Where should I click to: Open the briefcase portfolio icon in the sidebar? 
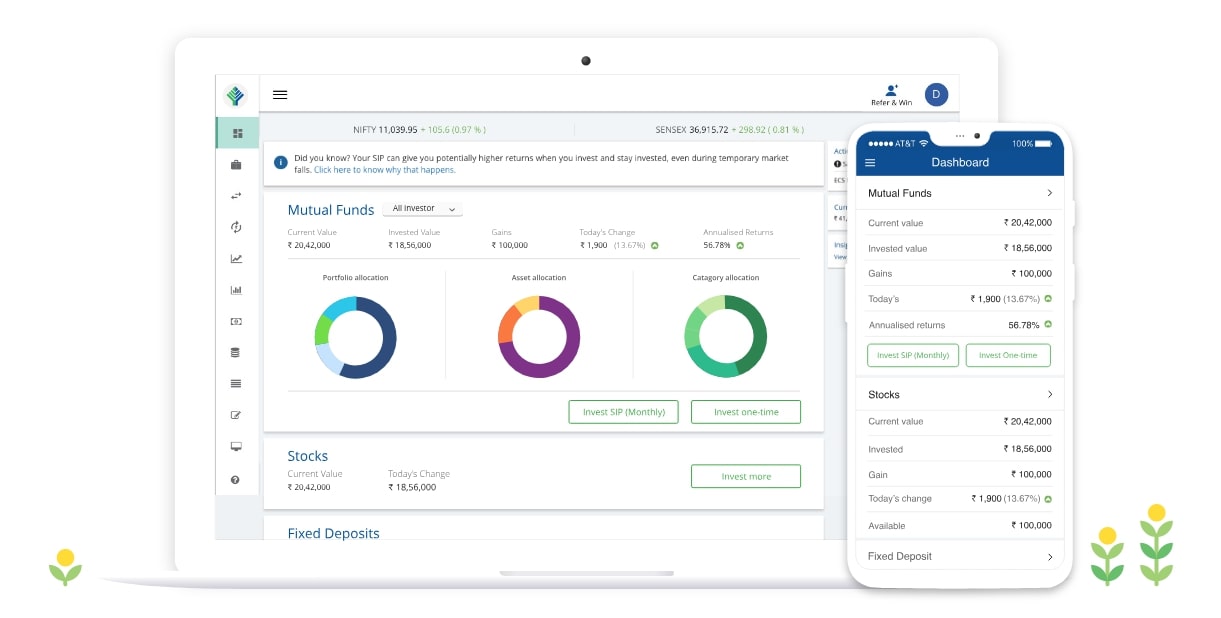coord(237,164)
